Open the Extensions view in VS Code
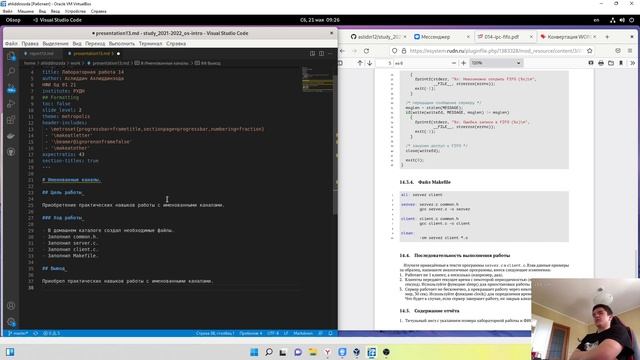This screenshot has height=360, width=640. pos(11,120)
